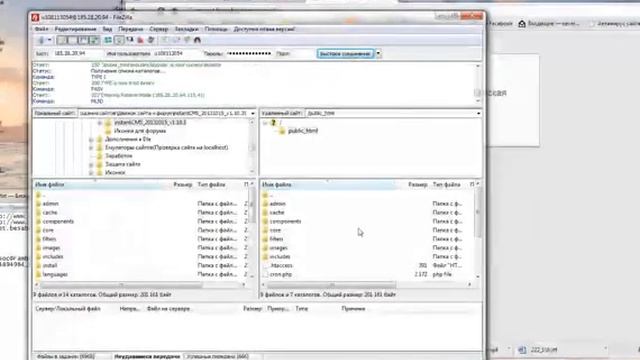The image size is (640, 360).
Task: Collapse the remote root tree node
Action: click(265, 122)
